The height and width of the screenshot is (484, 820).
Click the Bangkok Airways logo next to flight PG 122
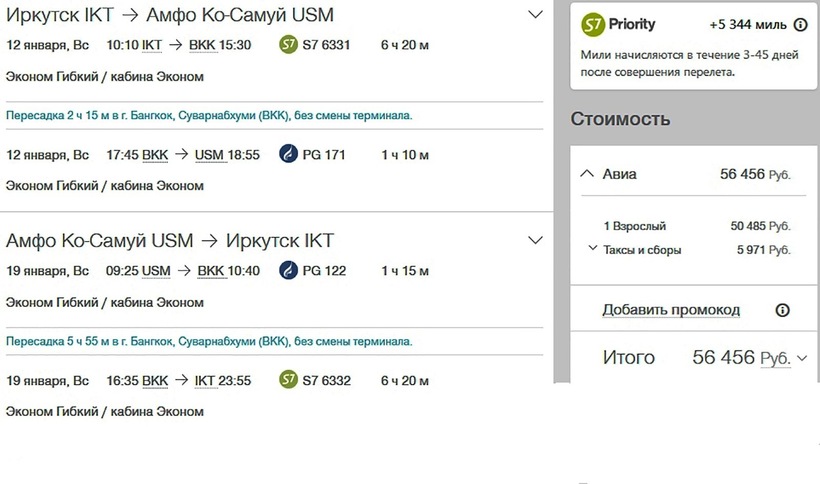[x=288, y=271]
